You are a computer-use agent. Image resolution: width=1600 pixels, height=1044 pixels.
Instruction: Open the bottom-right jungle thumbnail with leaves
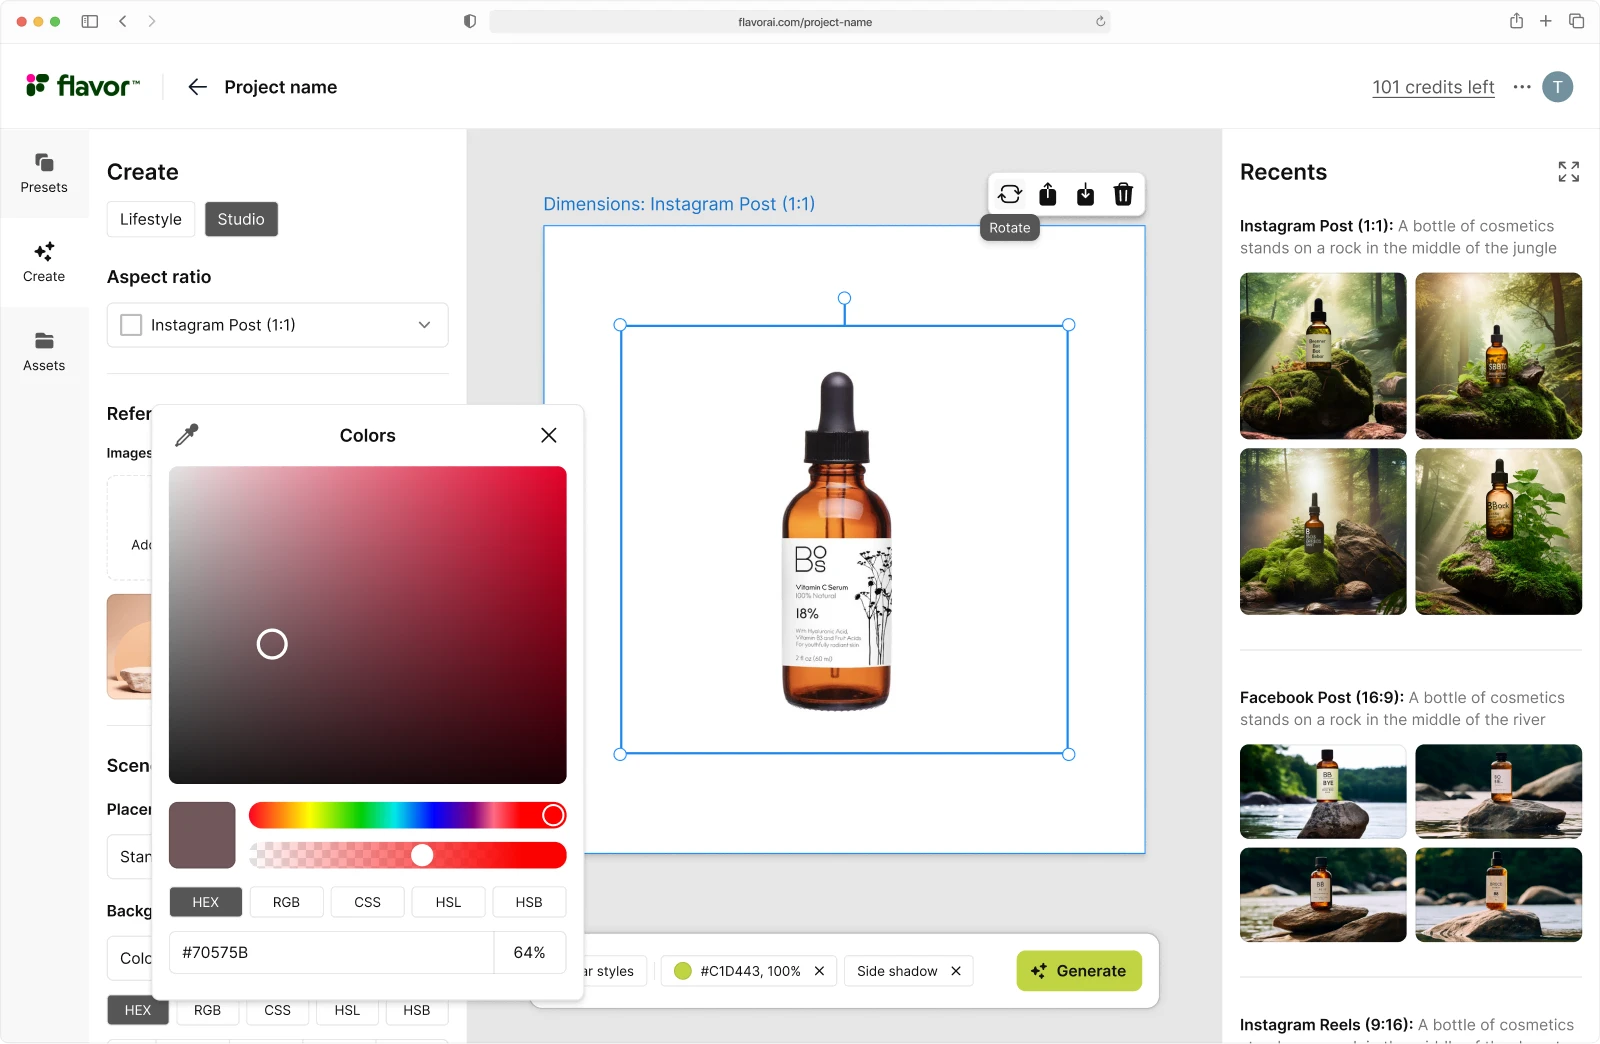pos(1499,531)
